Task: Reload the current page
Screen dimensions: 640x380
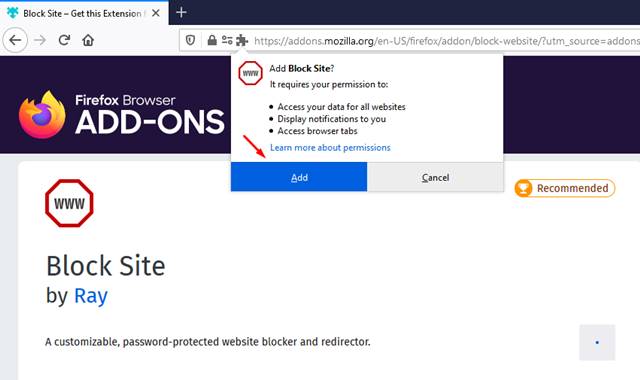Action: [x=64, y=40]
